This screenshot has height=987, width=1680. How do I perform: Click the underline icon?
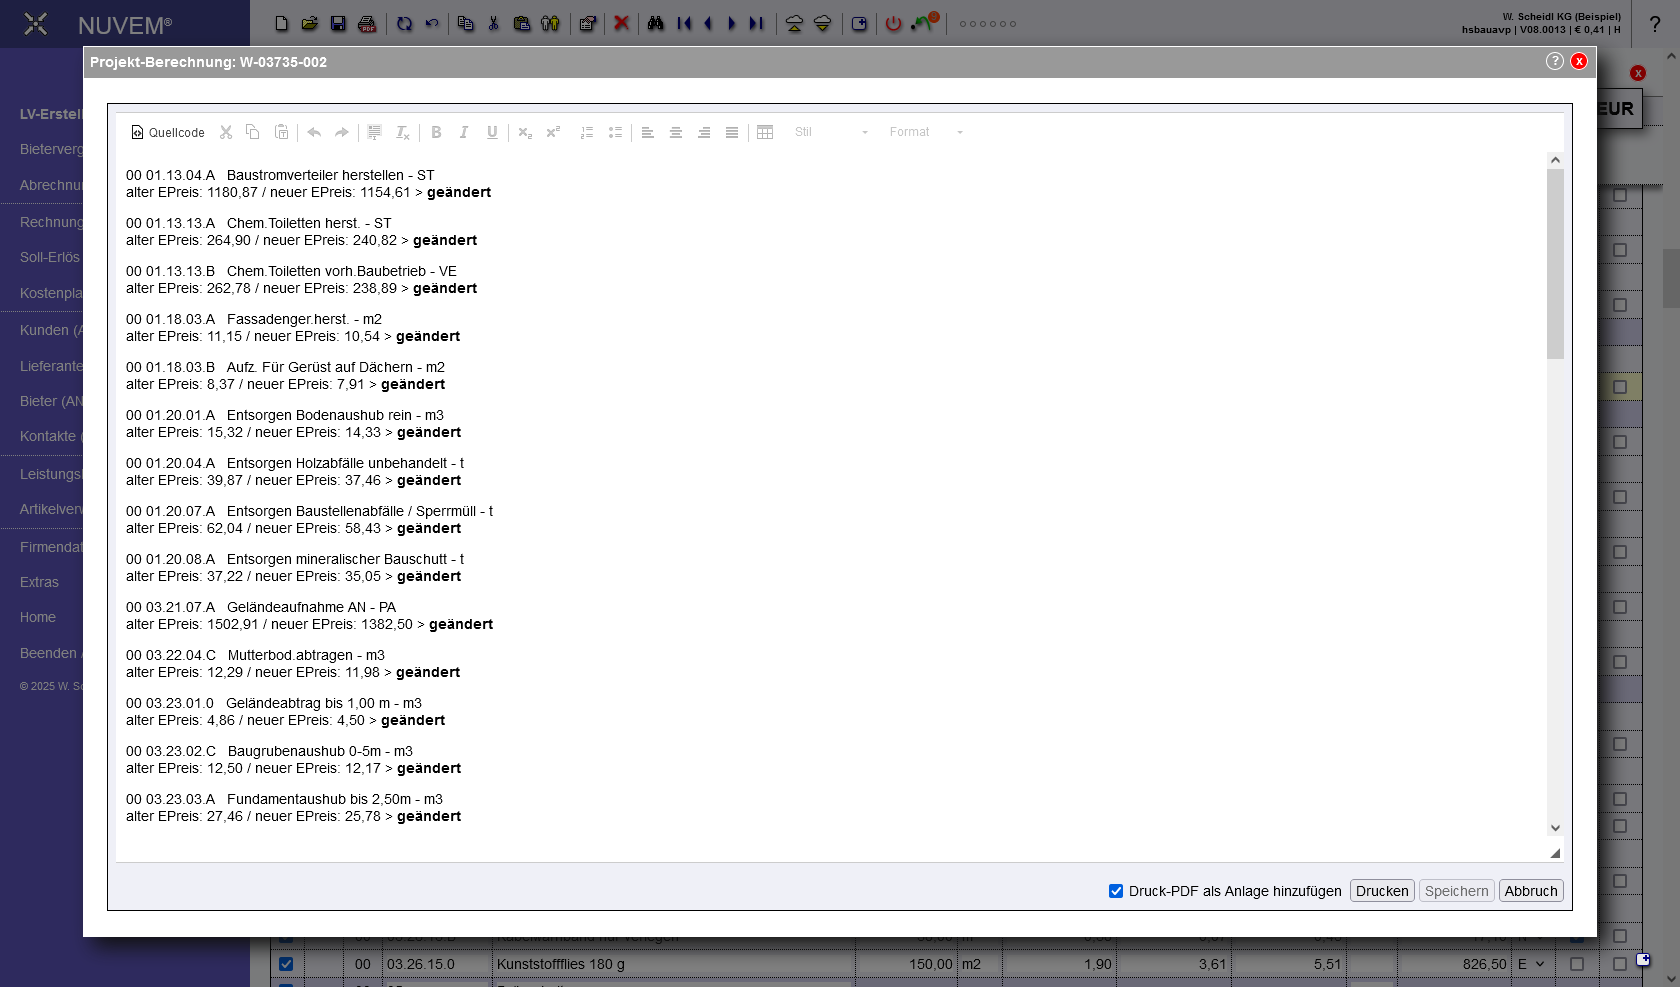(492, 132)
